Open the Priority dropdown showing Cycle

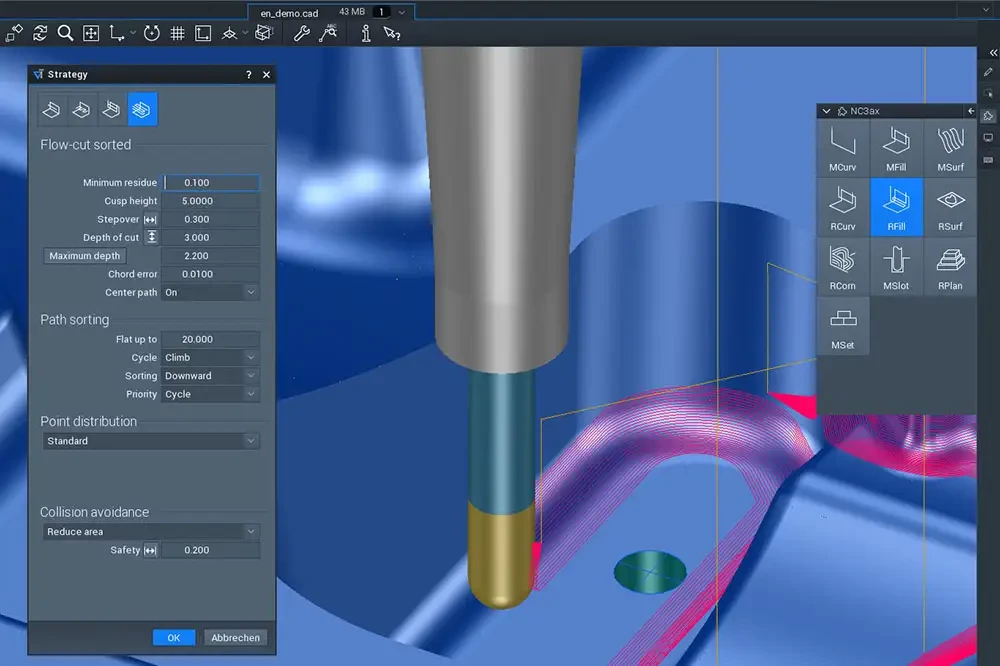pyautogui.click(x=210, y=394)
